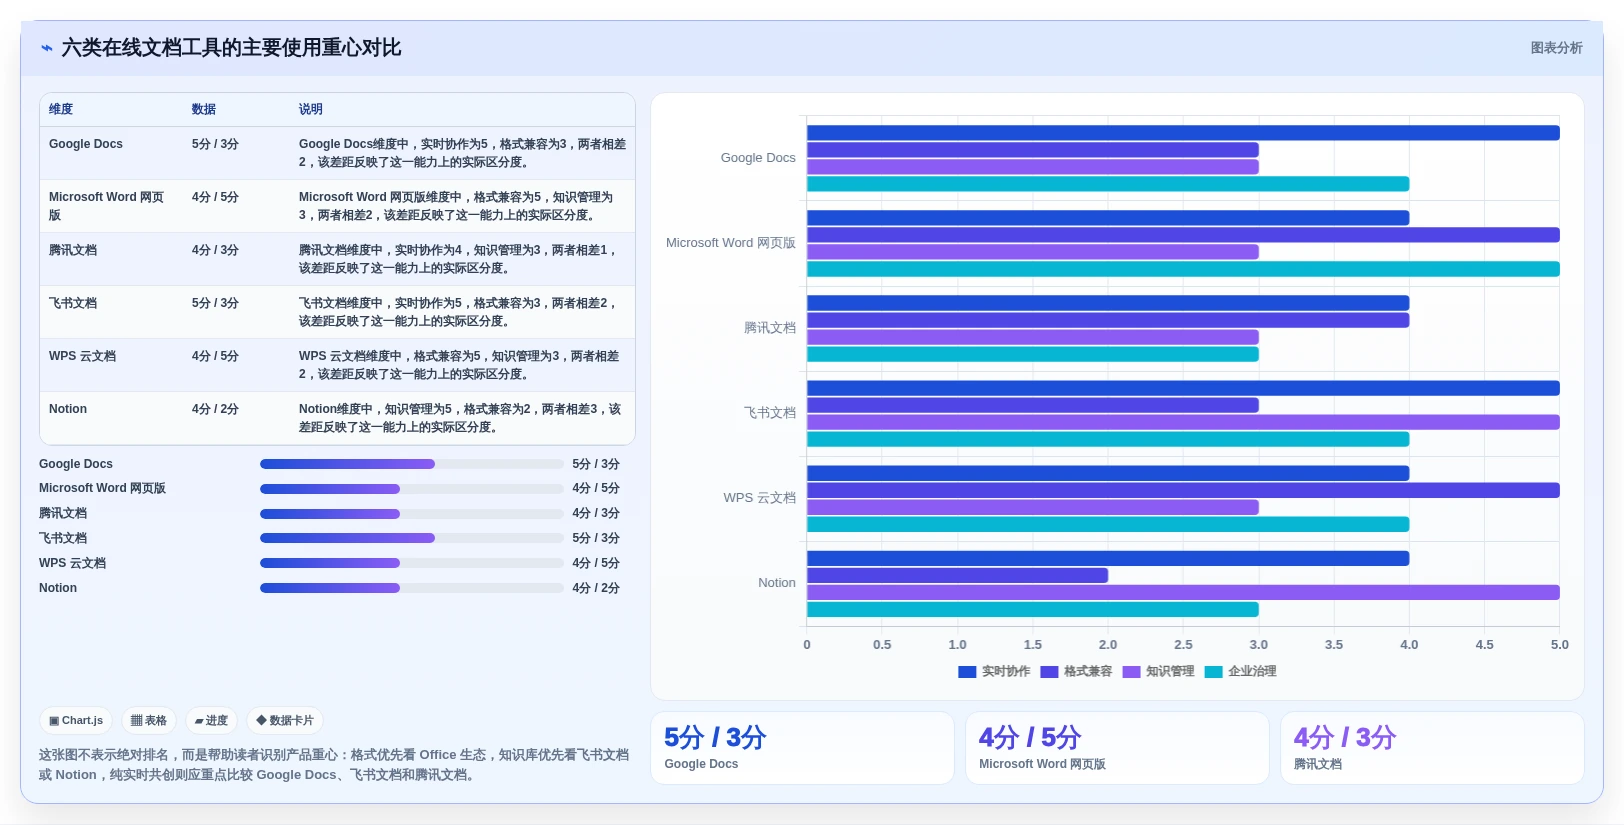Click Notion progress bar
Viewport: 1624px width, 825px height.
412,588
